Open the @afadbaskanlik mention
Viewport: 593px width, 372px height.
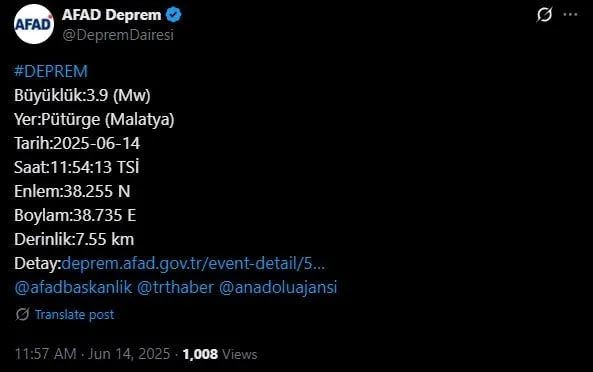(73, 287)
